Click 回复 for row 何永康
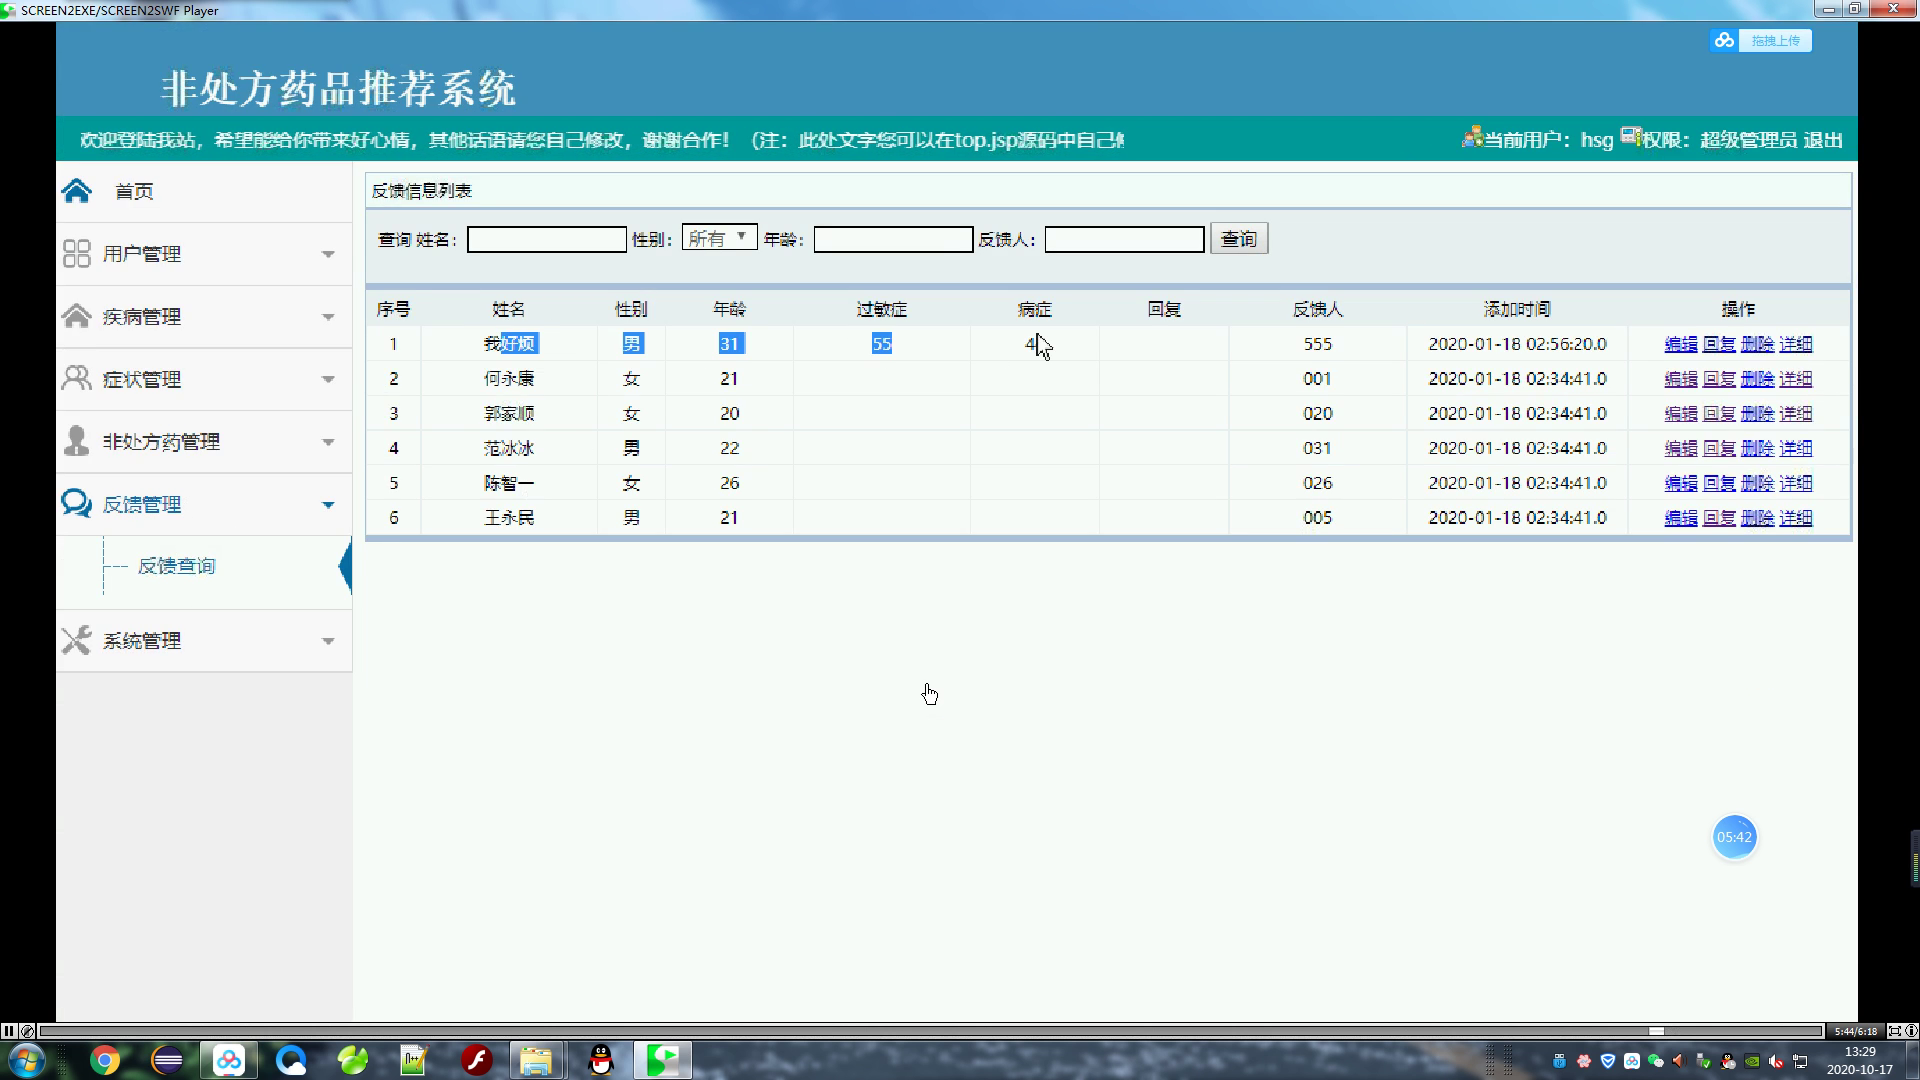 (x=1719, y=379)
